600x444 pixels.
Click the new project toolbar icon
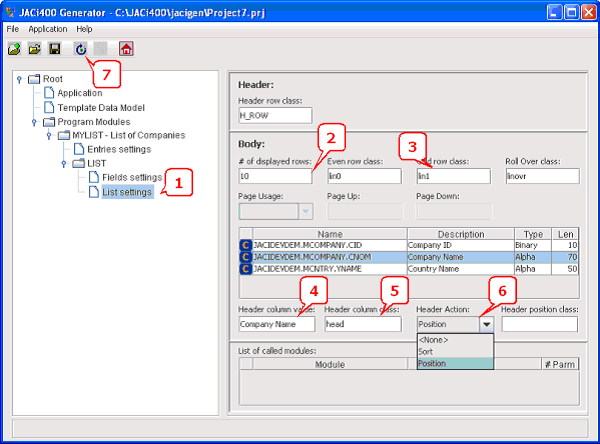[14, 48]
